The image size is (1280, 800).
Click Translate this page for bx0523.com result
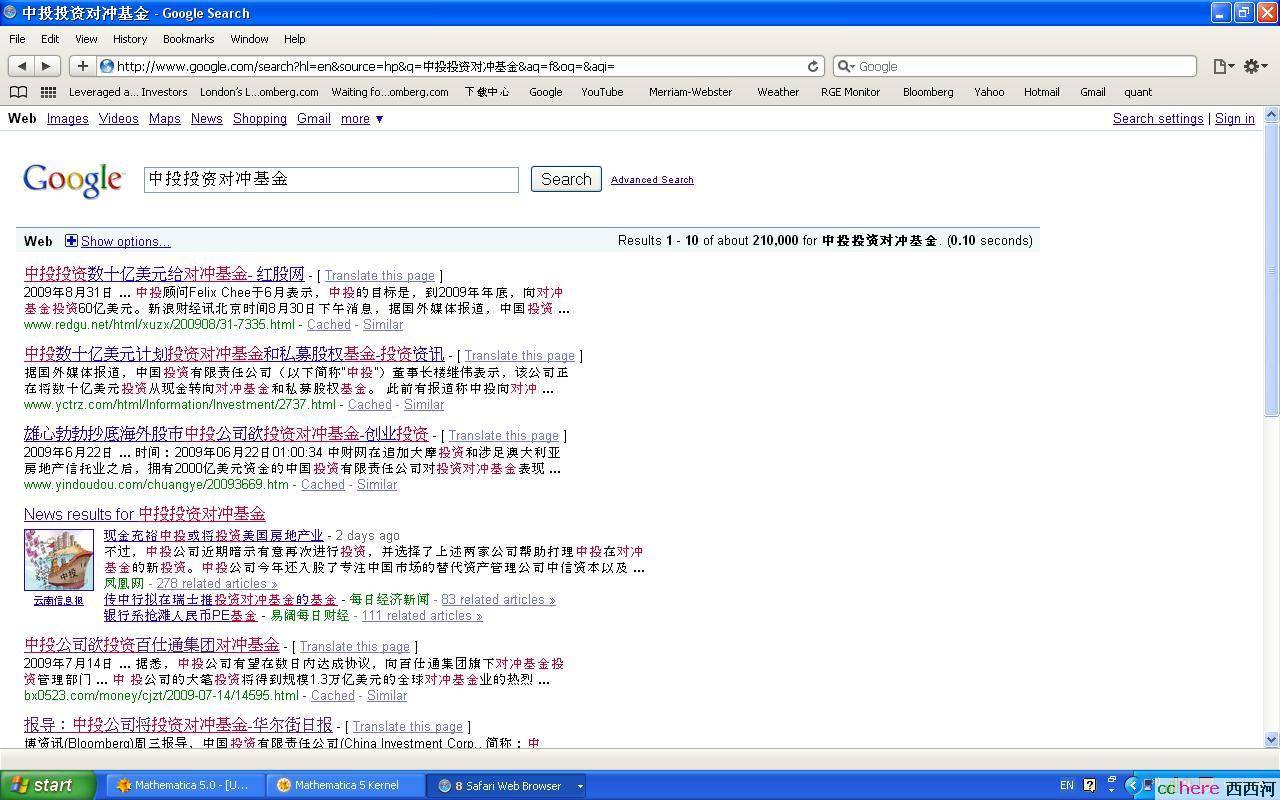click(x=354, y=647)
